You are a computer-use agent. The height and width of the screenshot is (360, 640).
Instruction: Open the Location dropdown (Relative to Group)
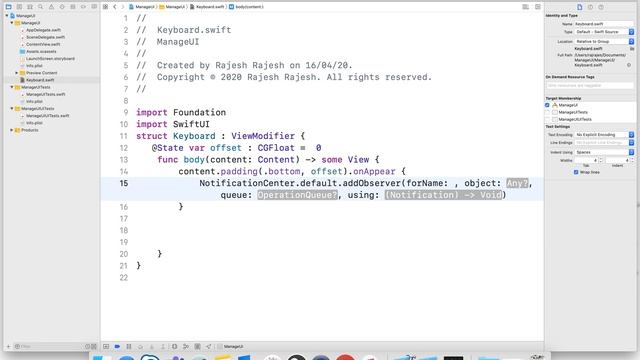pyautogui.click(x=604, y=42)
